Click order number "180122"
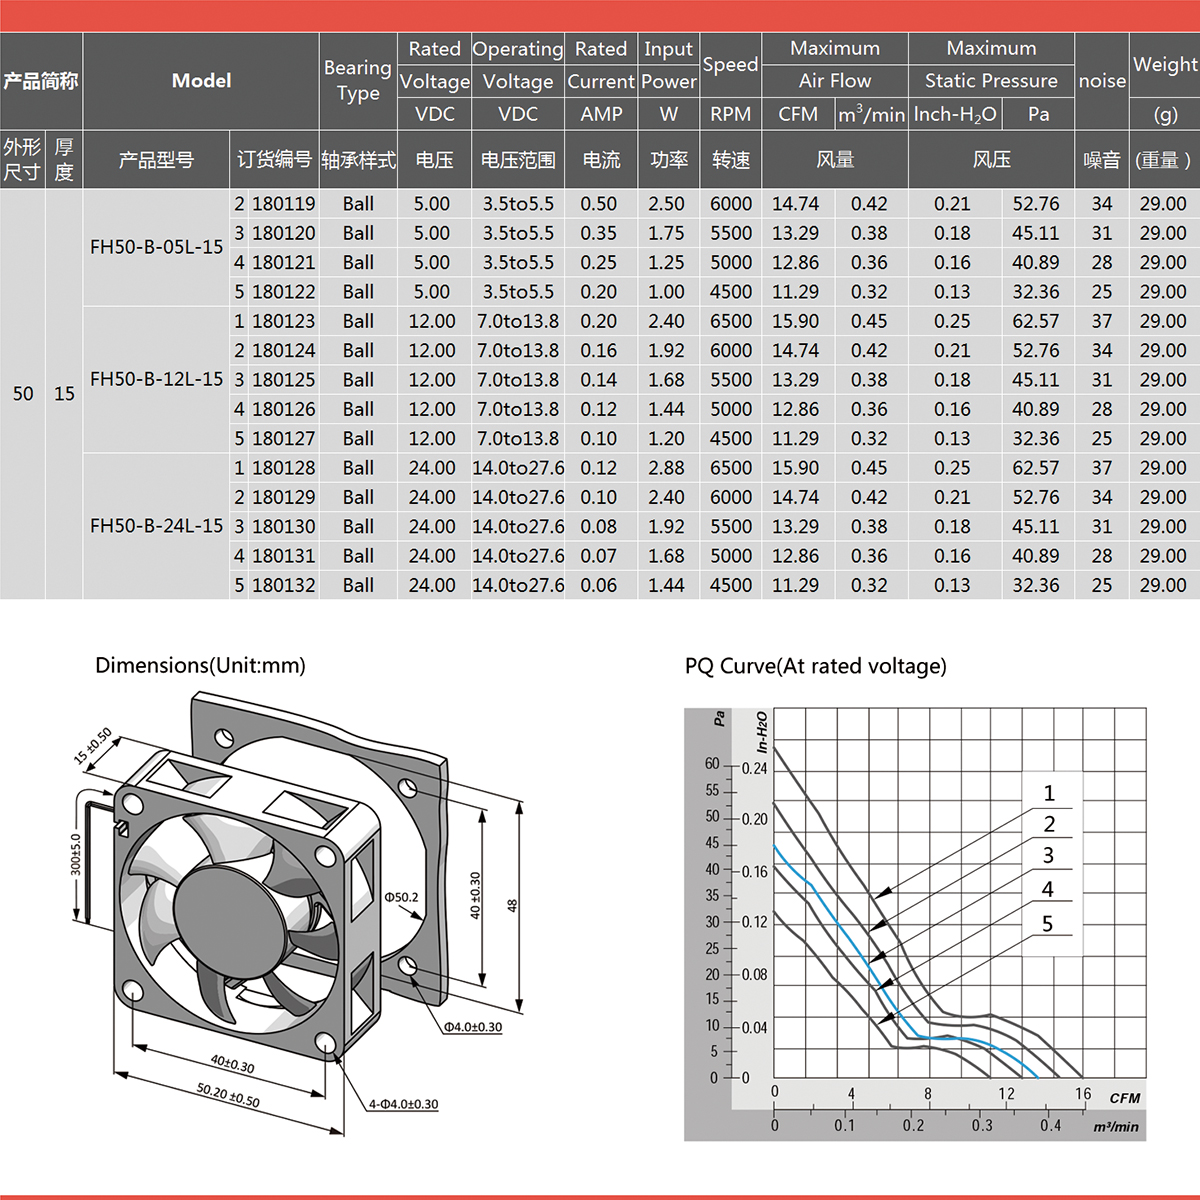 click(x=284, y=292)
